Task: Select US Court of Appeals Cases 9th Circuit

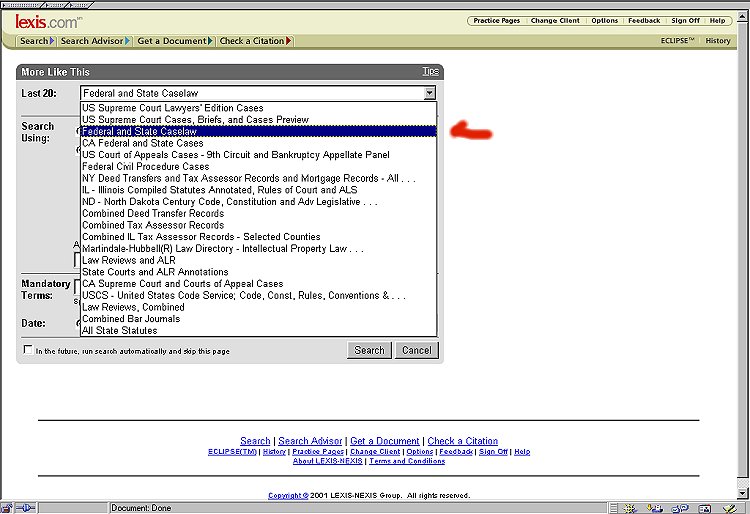Action: click(258, 155)
